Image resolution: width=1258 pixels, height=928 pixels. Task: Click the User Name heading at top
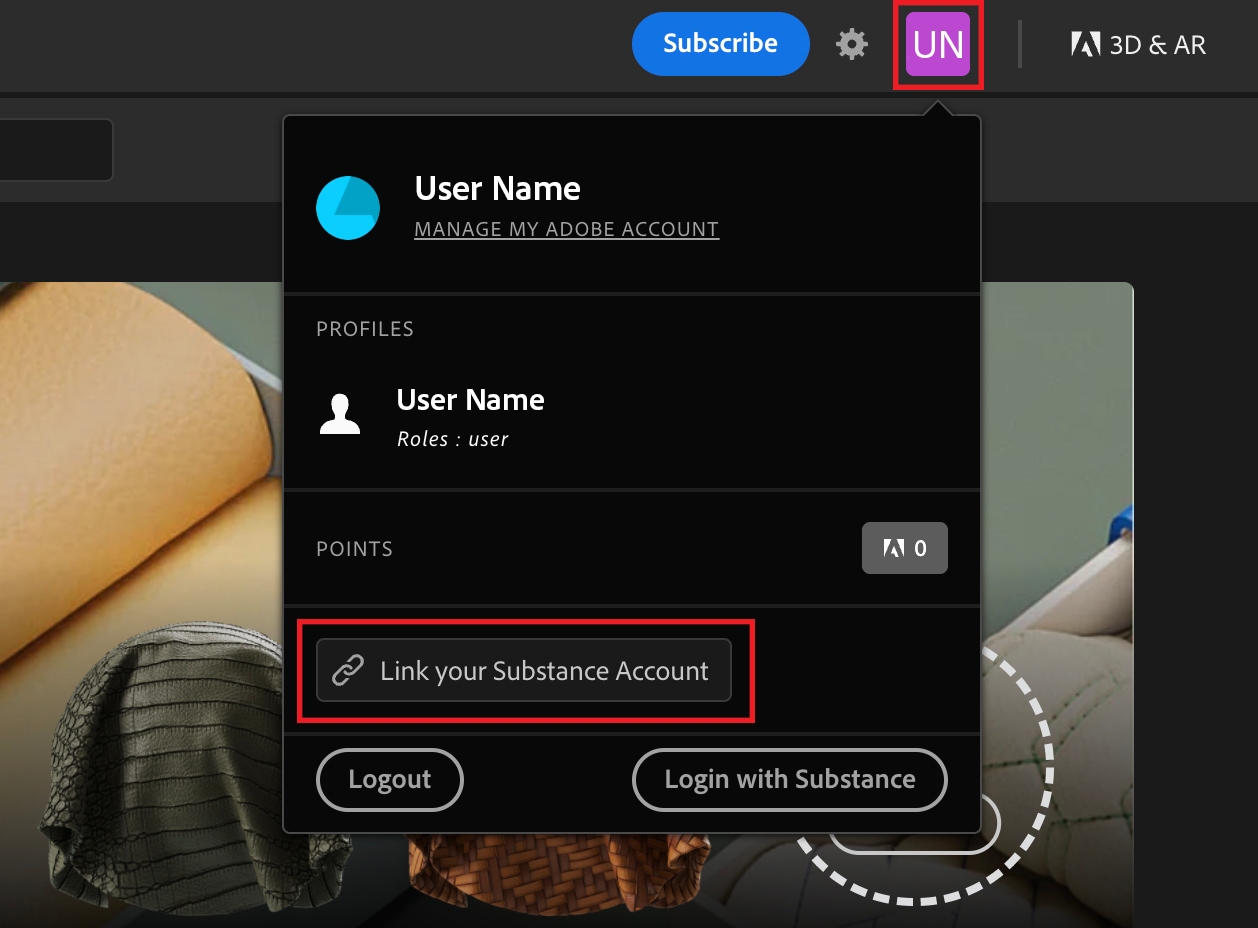tap(498, 189)
